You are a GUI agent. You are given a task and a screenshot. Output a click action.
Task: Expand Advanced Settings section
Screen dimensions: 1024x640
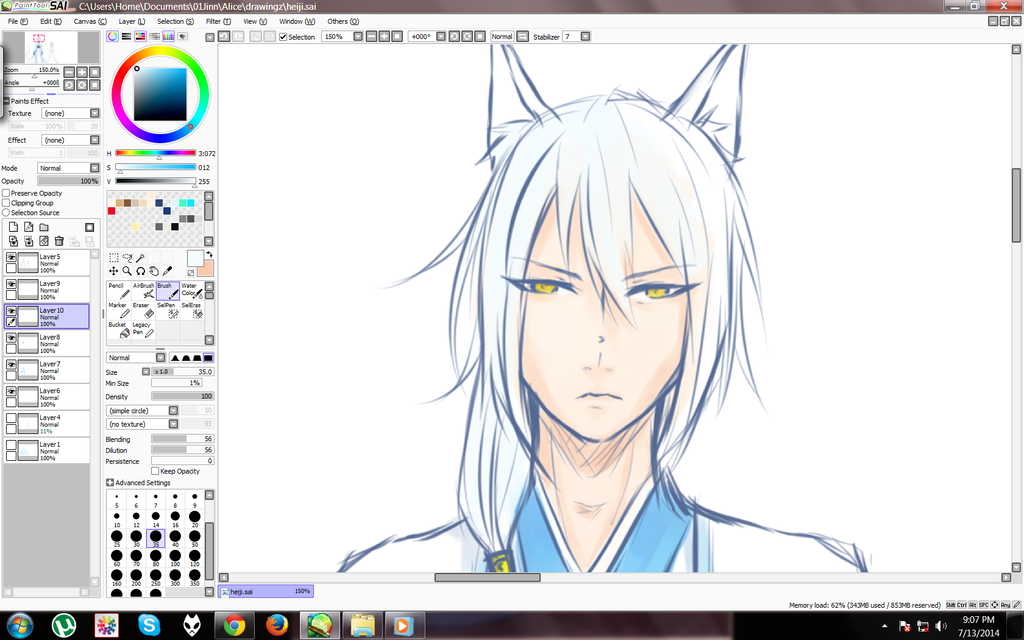(x=110, y=483)
